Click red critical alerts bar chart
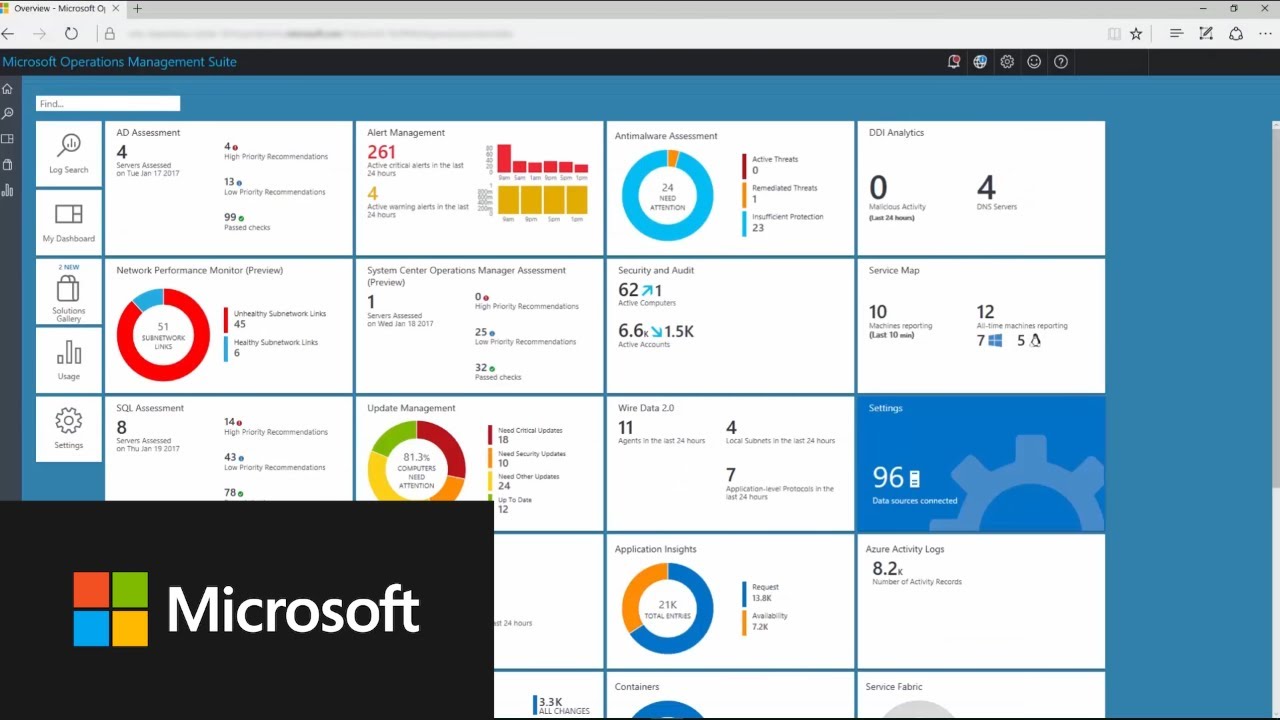 click(x=541, y=160)
